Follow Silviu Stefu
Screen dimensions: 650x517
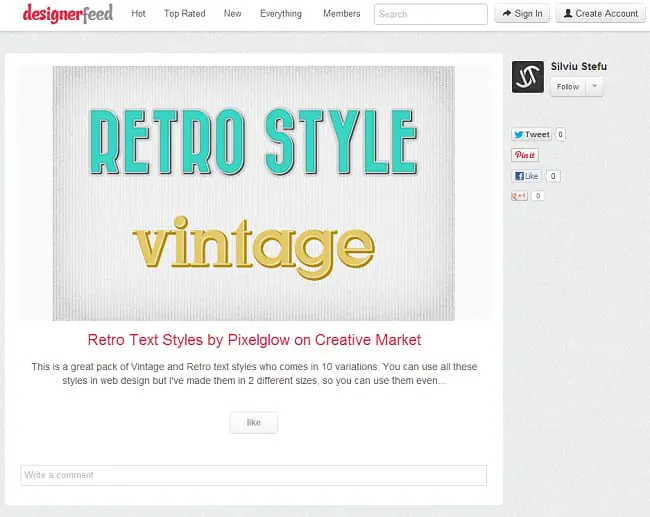tap(568, 87)
